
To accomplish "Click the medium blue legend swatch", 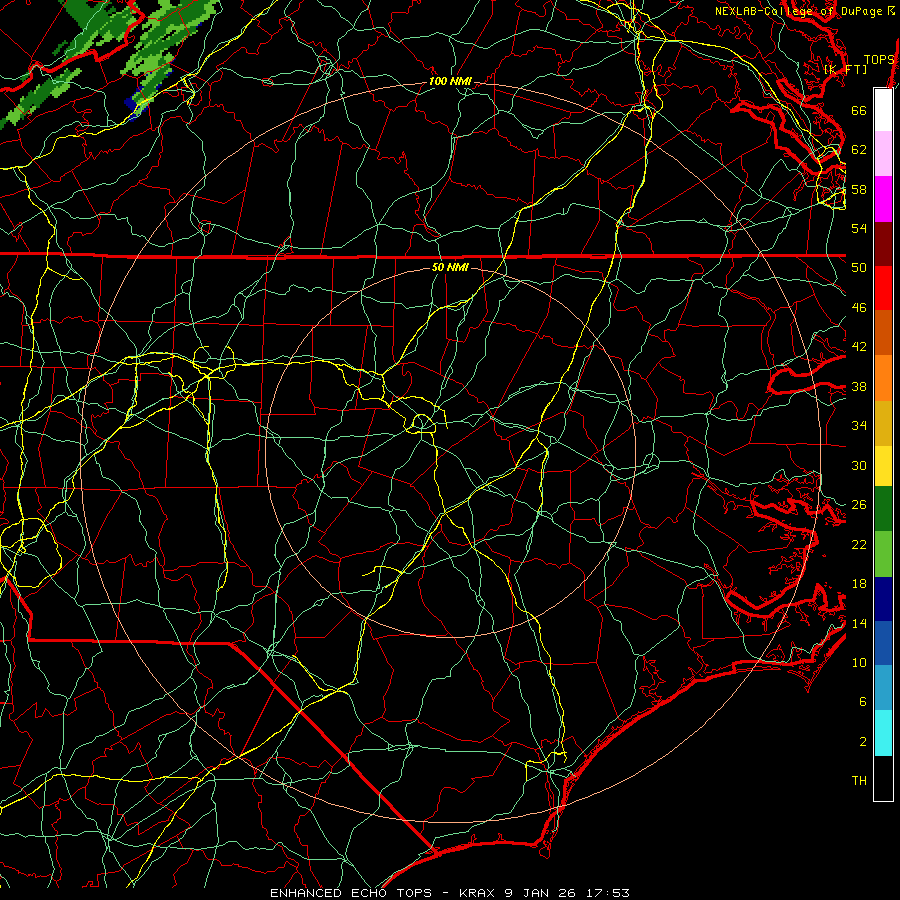I will (883, 643).
